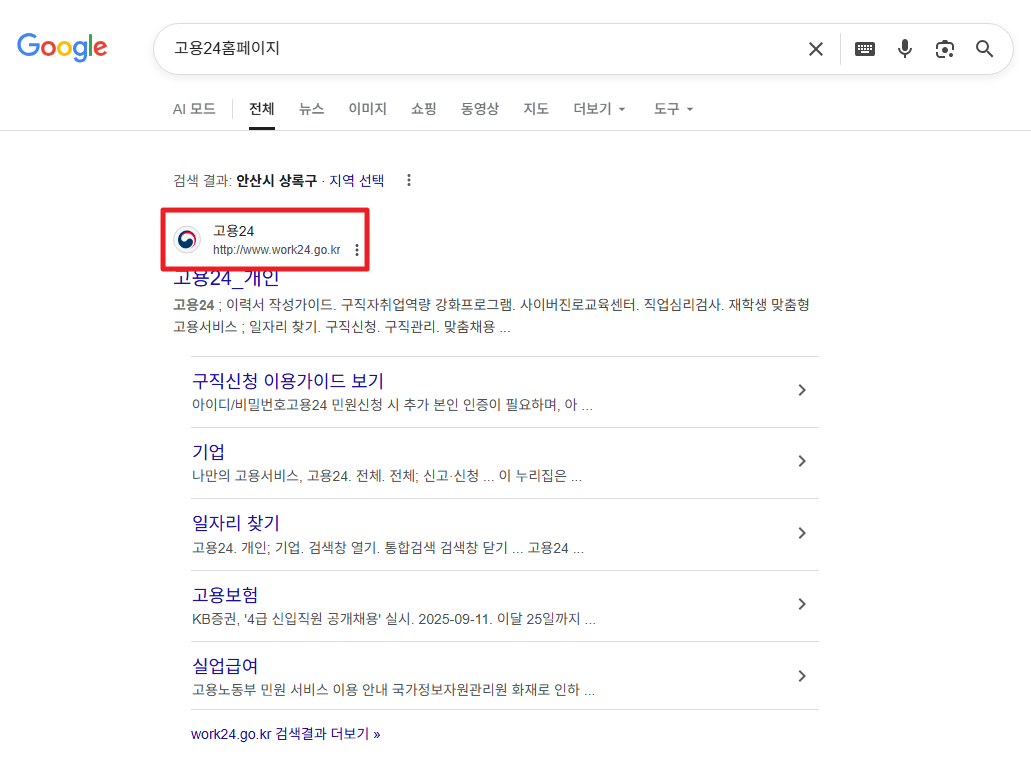Click the Google logo to return home
Viewport: 1031px width, 762px height.
coord(62,47)
